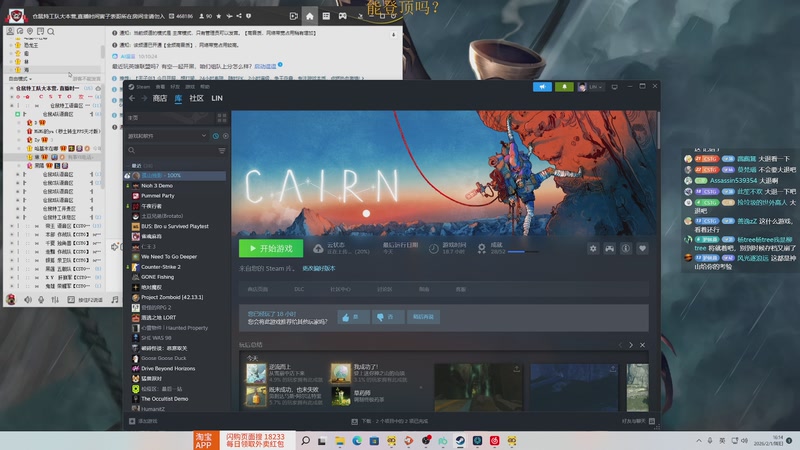Open gamepad icon in voice chat toolbar
The width and height of the screenshot is (800, 450).
point(342,16)
